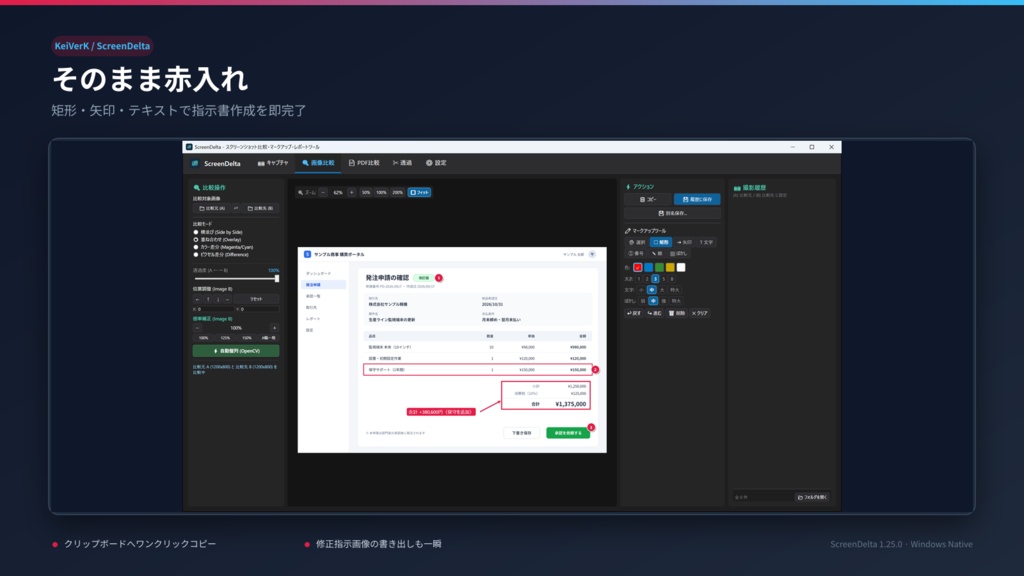Zoom in with toolbar plus button
Image resolution: width=1024 pixels, height=576 pixels.
click(x=351, y=193)
